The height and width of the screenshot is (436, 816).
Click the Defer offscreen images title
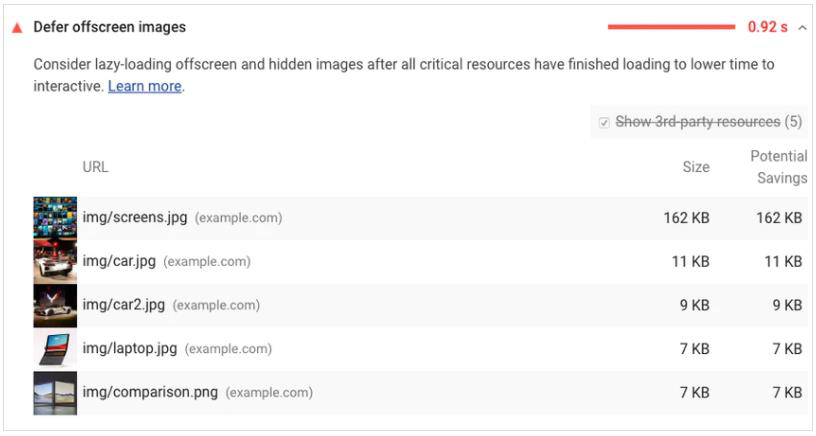[109, 28]
